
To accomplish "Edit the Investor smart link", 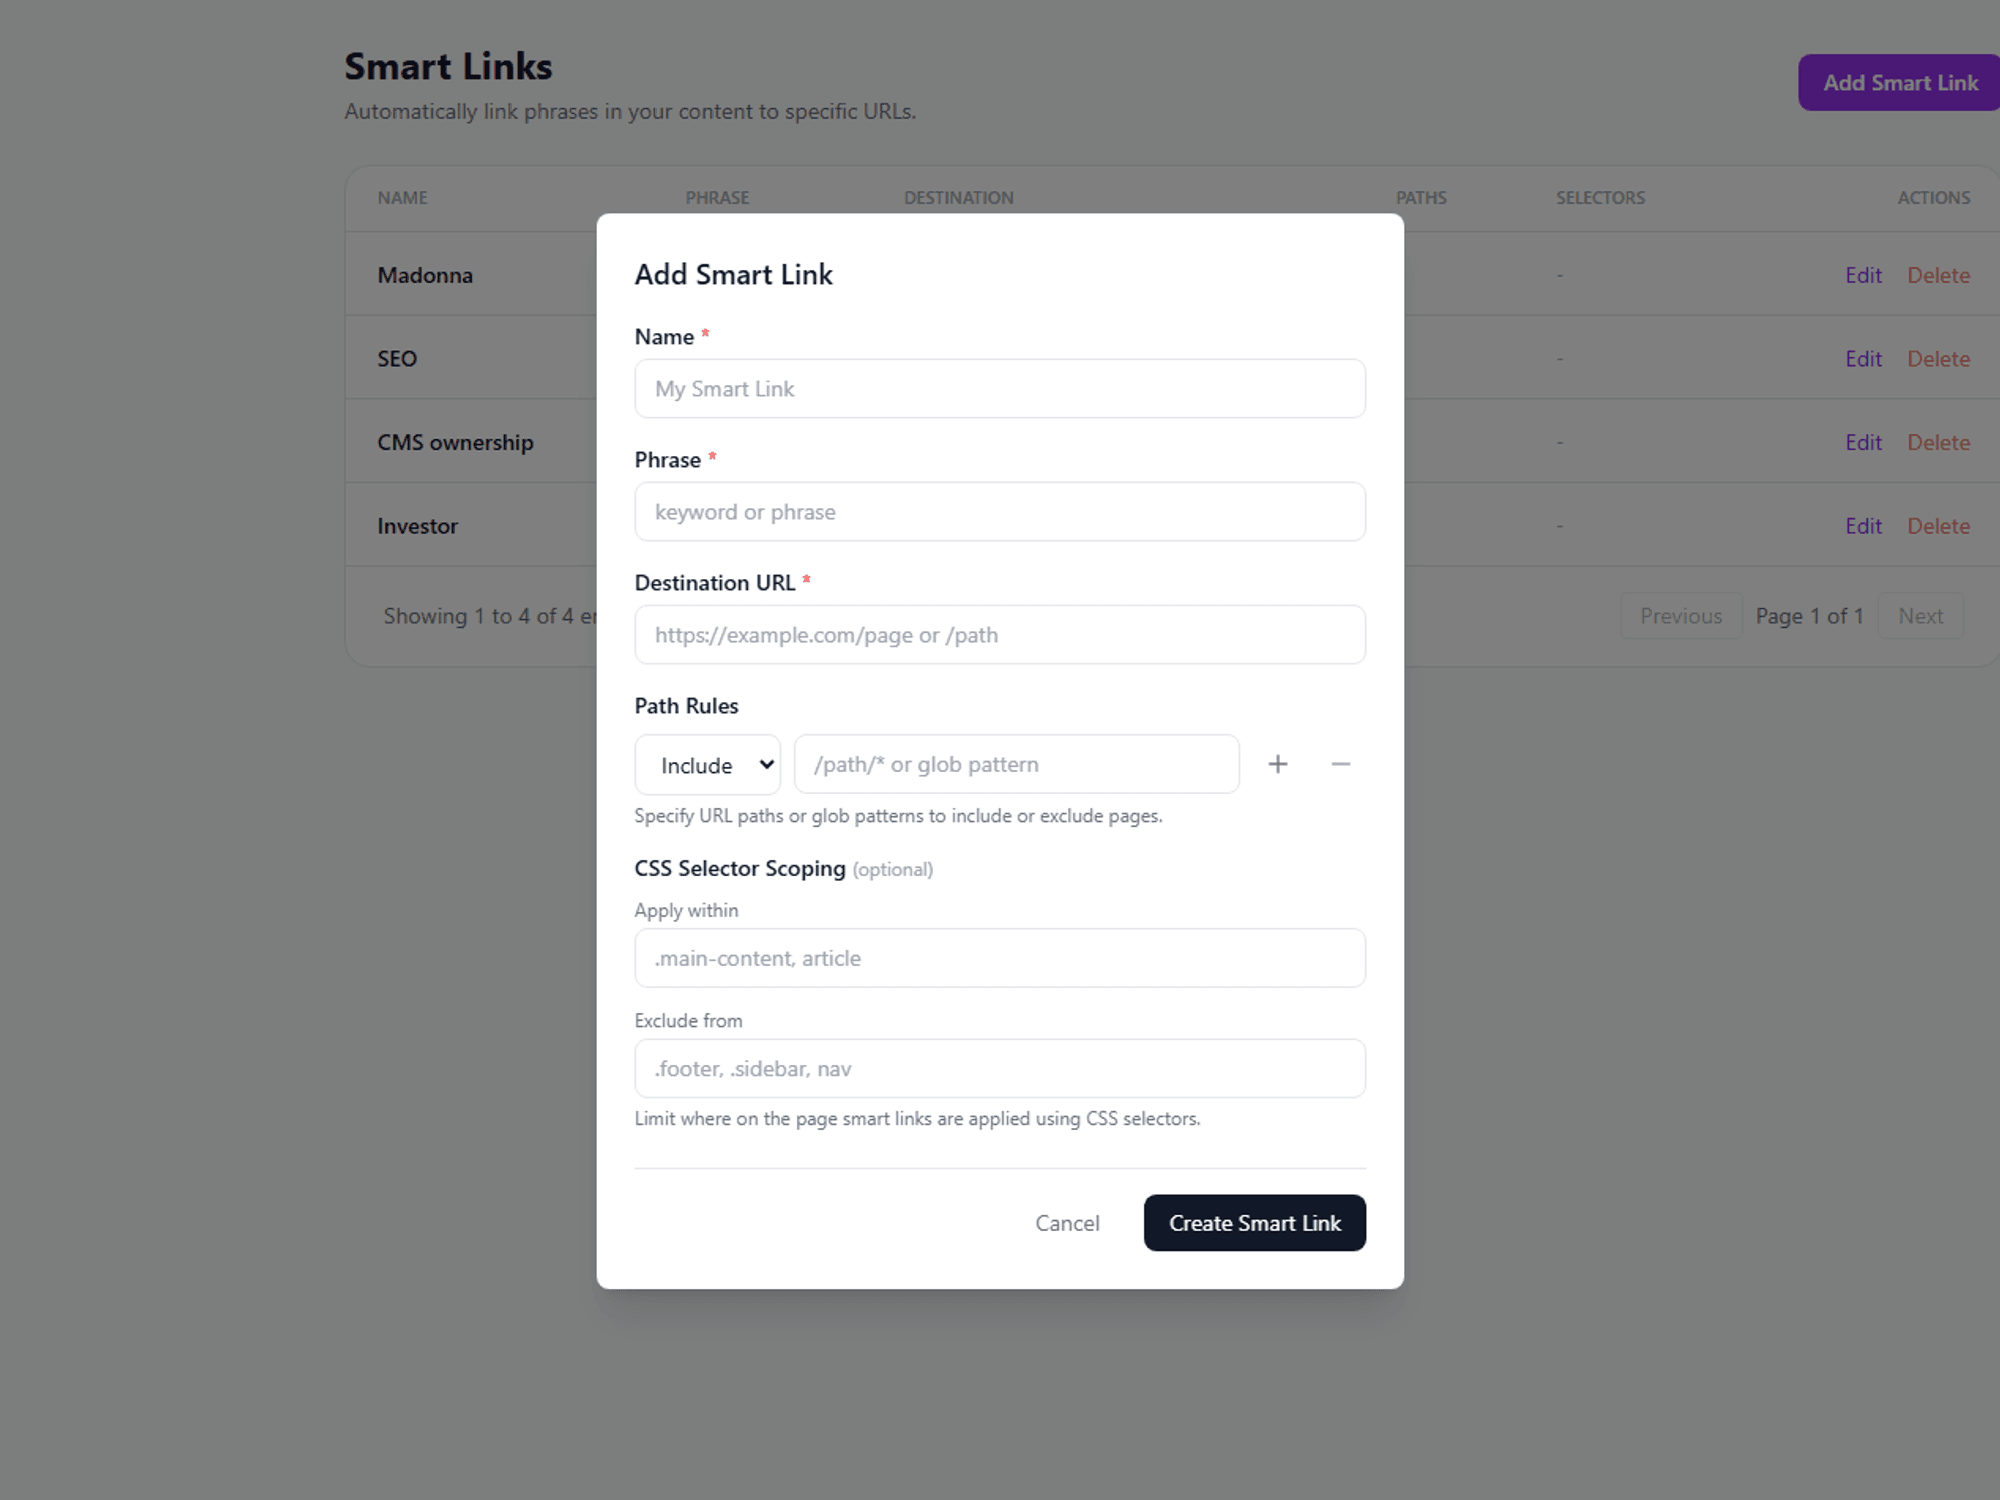I will 1863,525.
